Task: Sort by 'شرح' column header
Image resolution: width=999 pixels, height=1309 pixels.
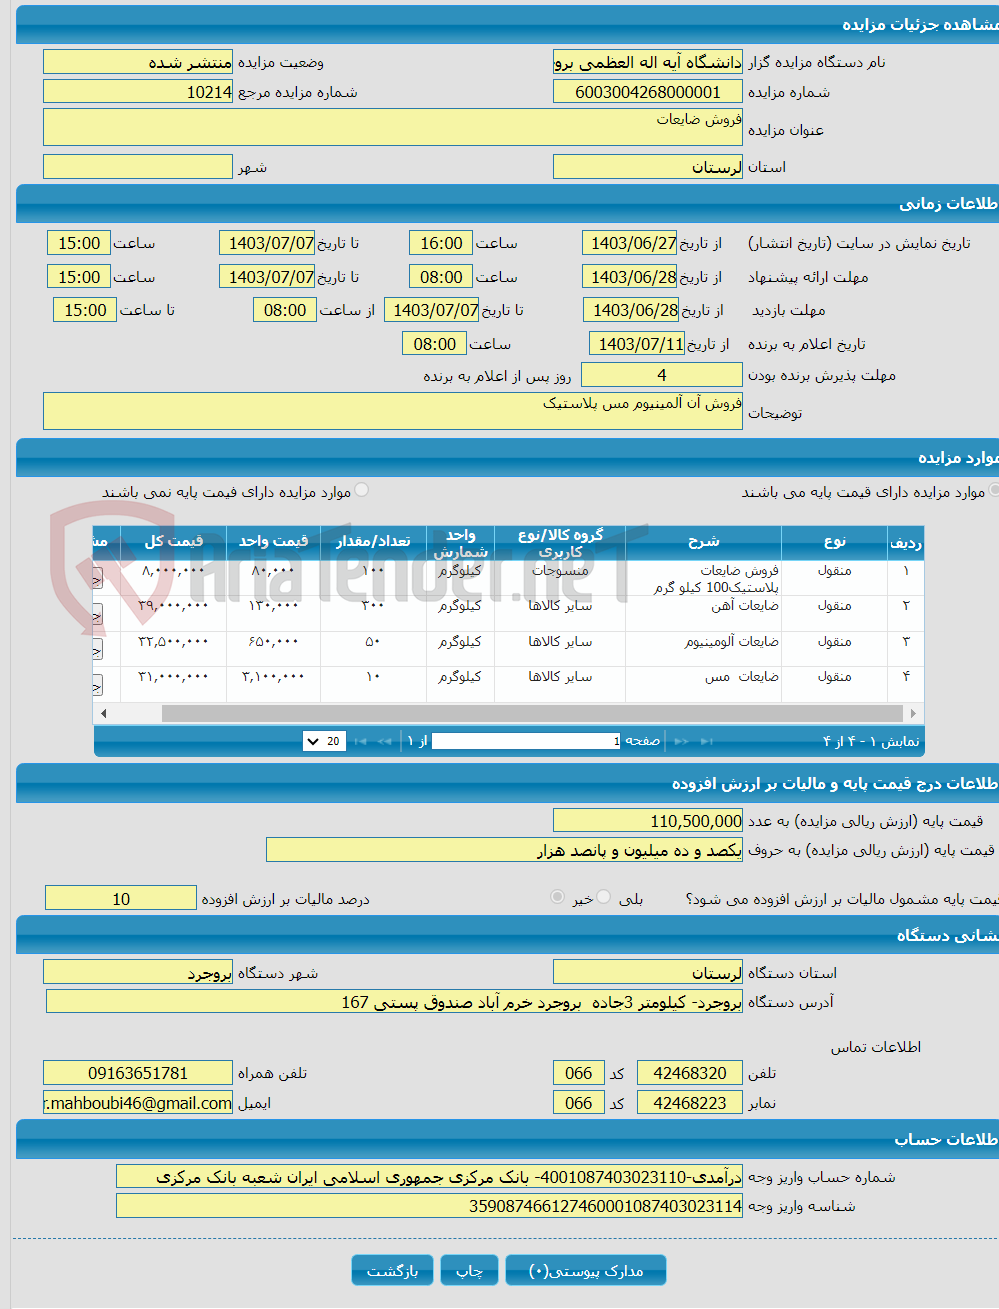Action: click(704, 542)
